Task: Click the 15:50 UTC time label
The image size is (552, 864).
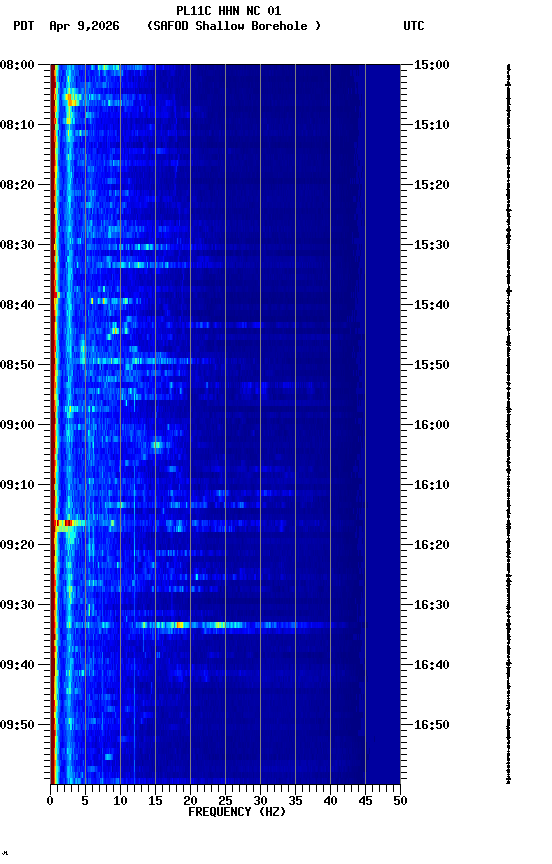Action: tap(432, 365)
